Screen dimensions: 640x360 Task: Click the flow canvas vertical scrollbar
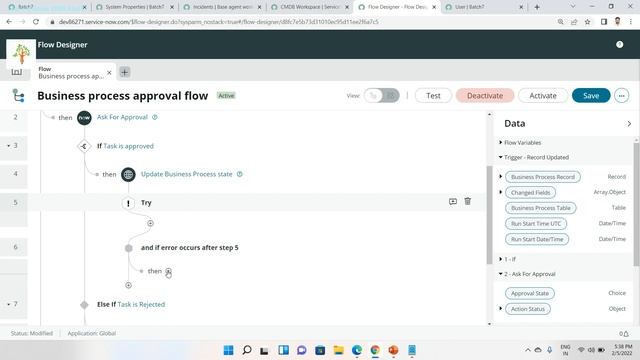tap(490, 215)
